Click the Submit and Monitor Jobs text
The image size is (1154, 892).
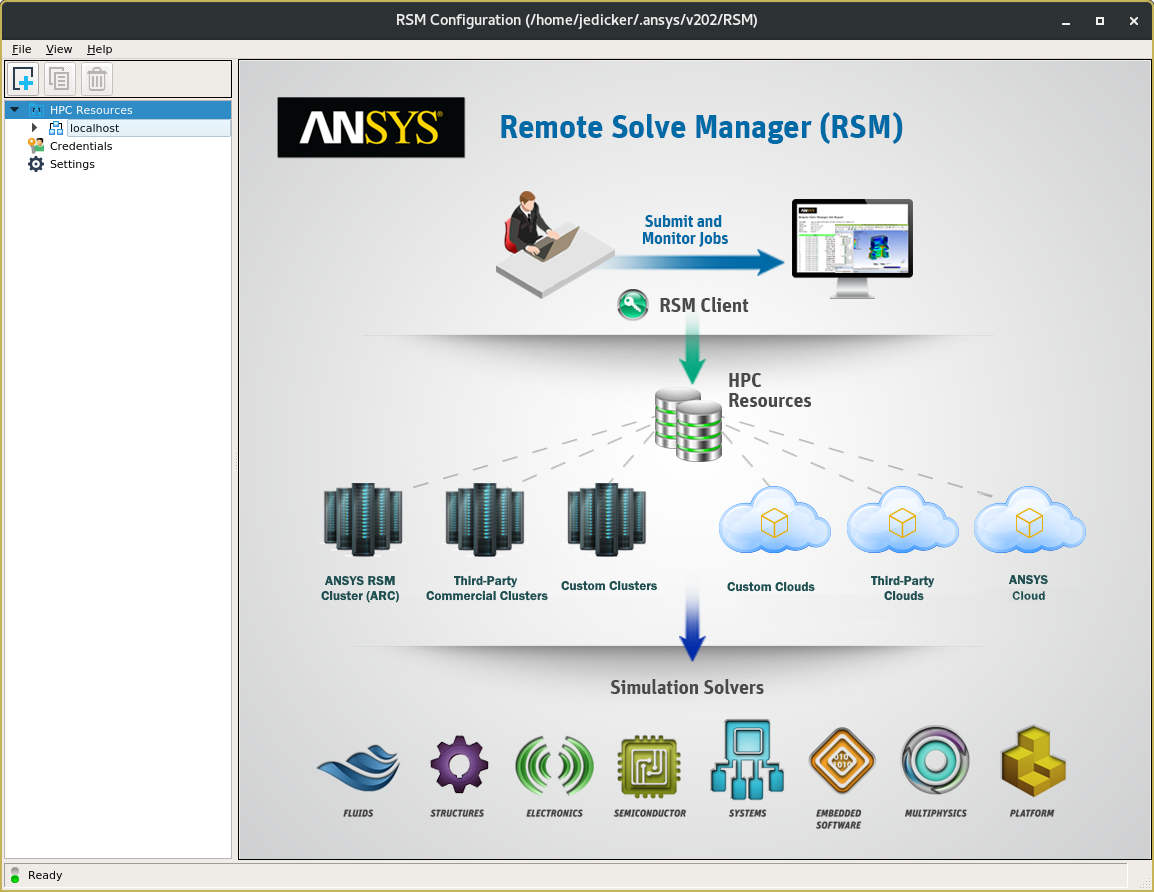(x=684, y=230)
